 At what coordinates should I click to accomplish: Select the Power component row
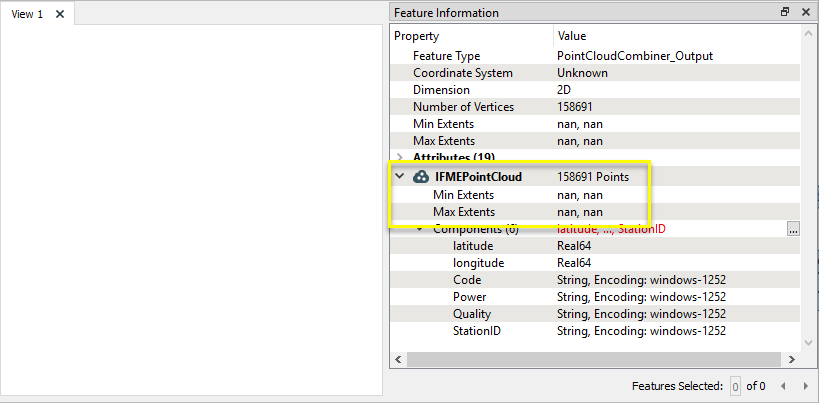pyautogui.click(x=595, y=297)
